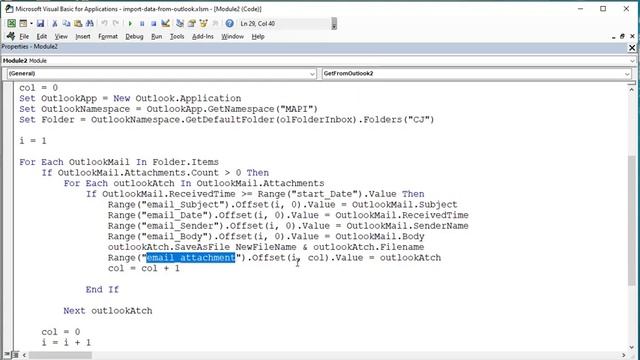Click the Range("email_Subject") code line

tap(282, 204)
